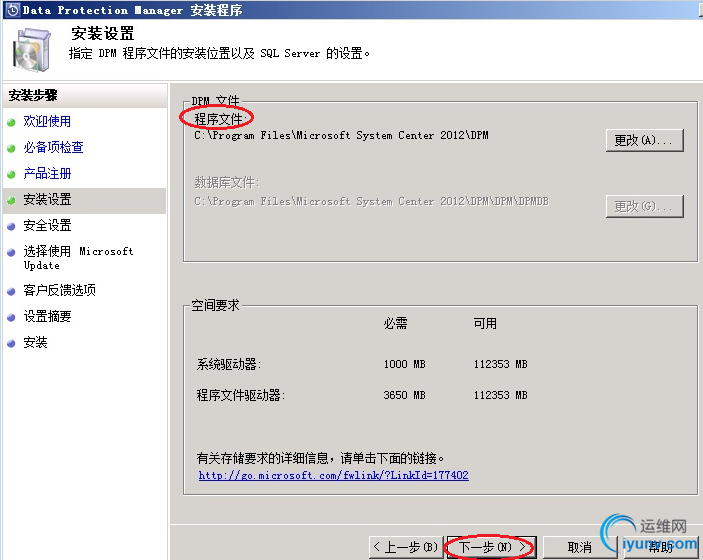Click the 安装步骤 panel heading
703x560 pixels.
[33, 95]
